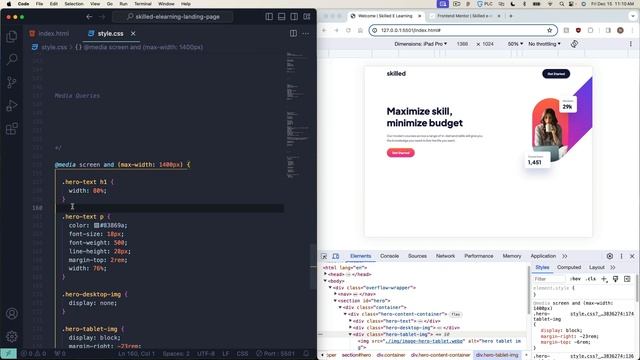The height and width of the screenshot is (360, 640).
Task: Click the dark Get Started button in page nav
Action: [x=556, y=74]
